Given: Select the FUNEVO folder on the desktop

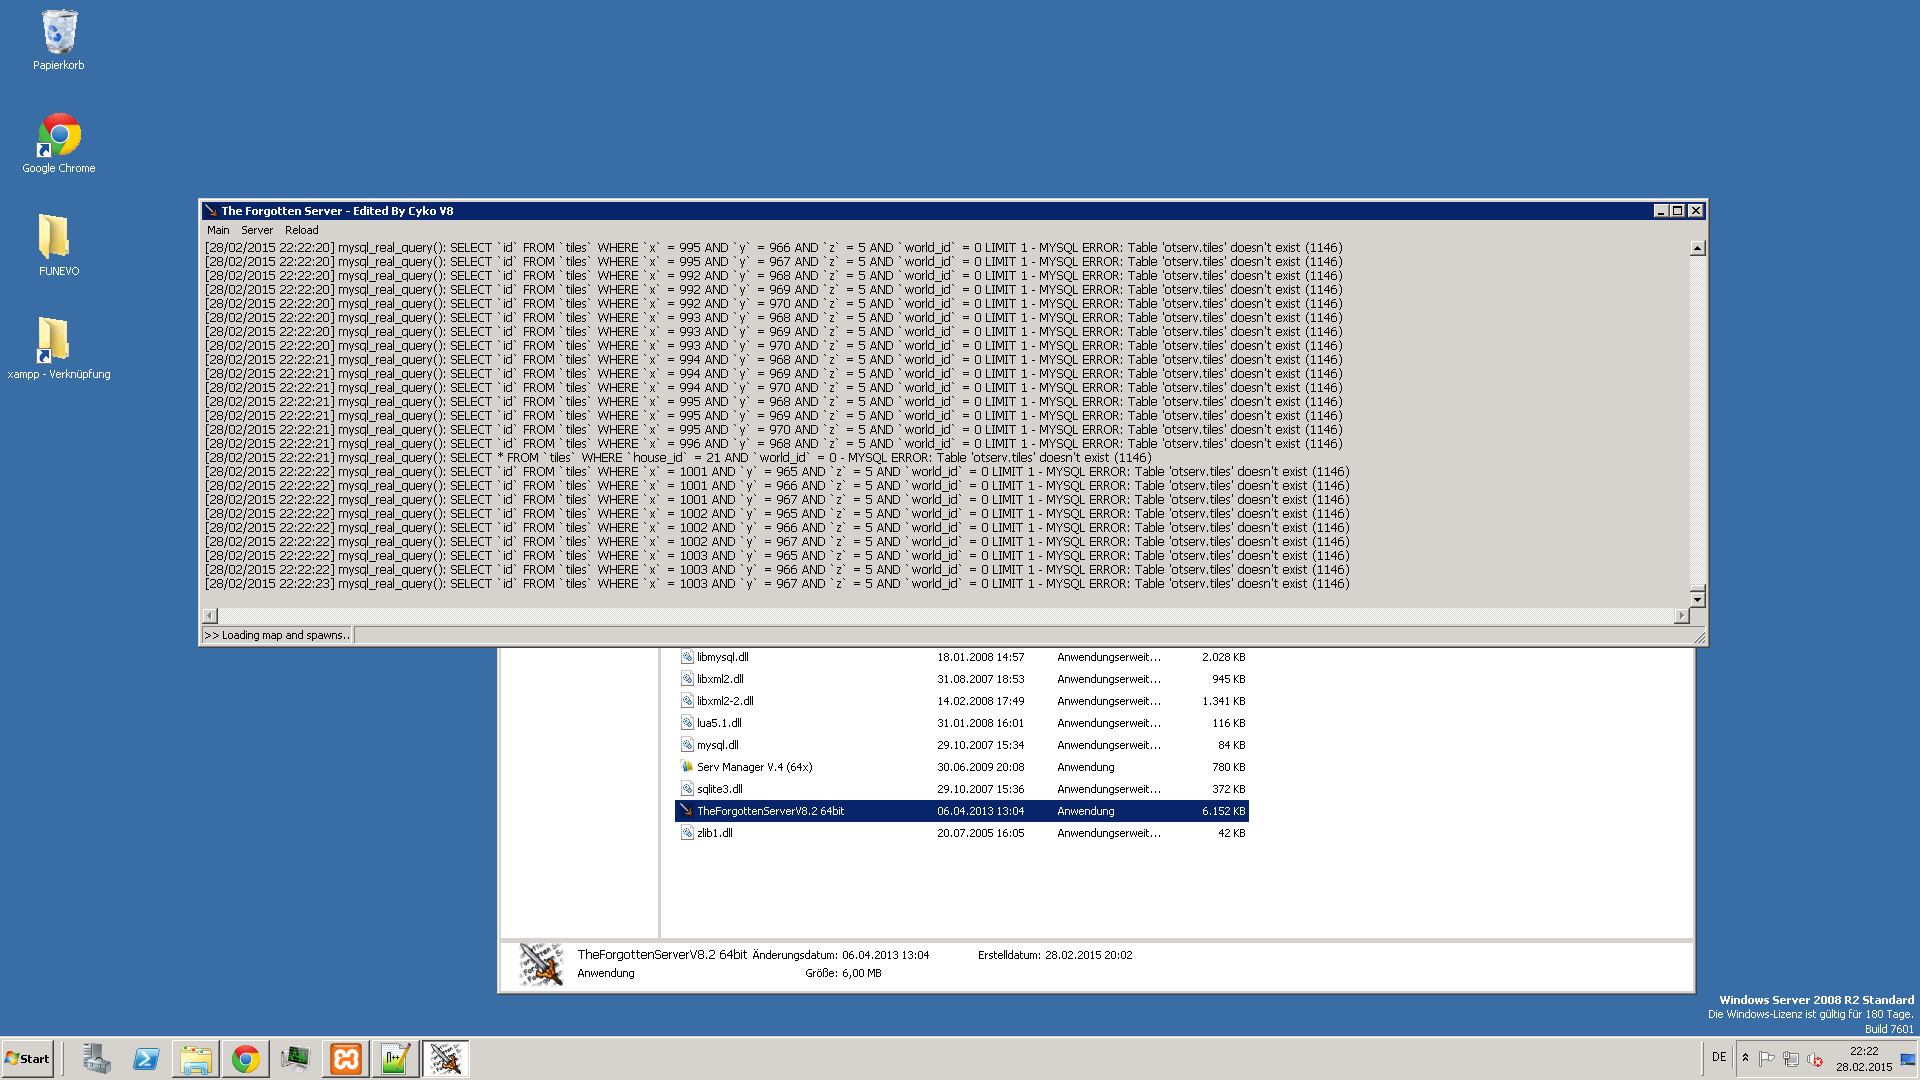Looking at the screenshot, I should coord(59,246).
